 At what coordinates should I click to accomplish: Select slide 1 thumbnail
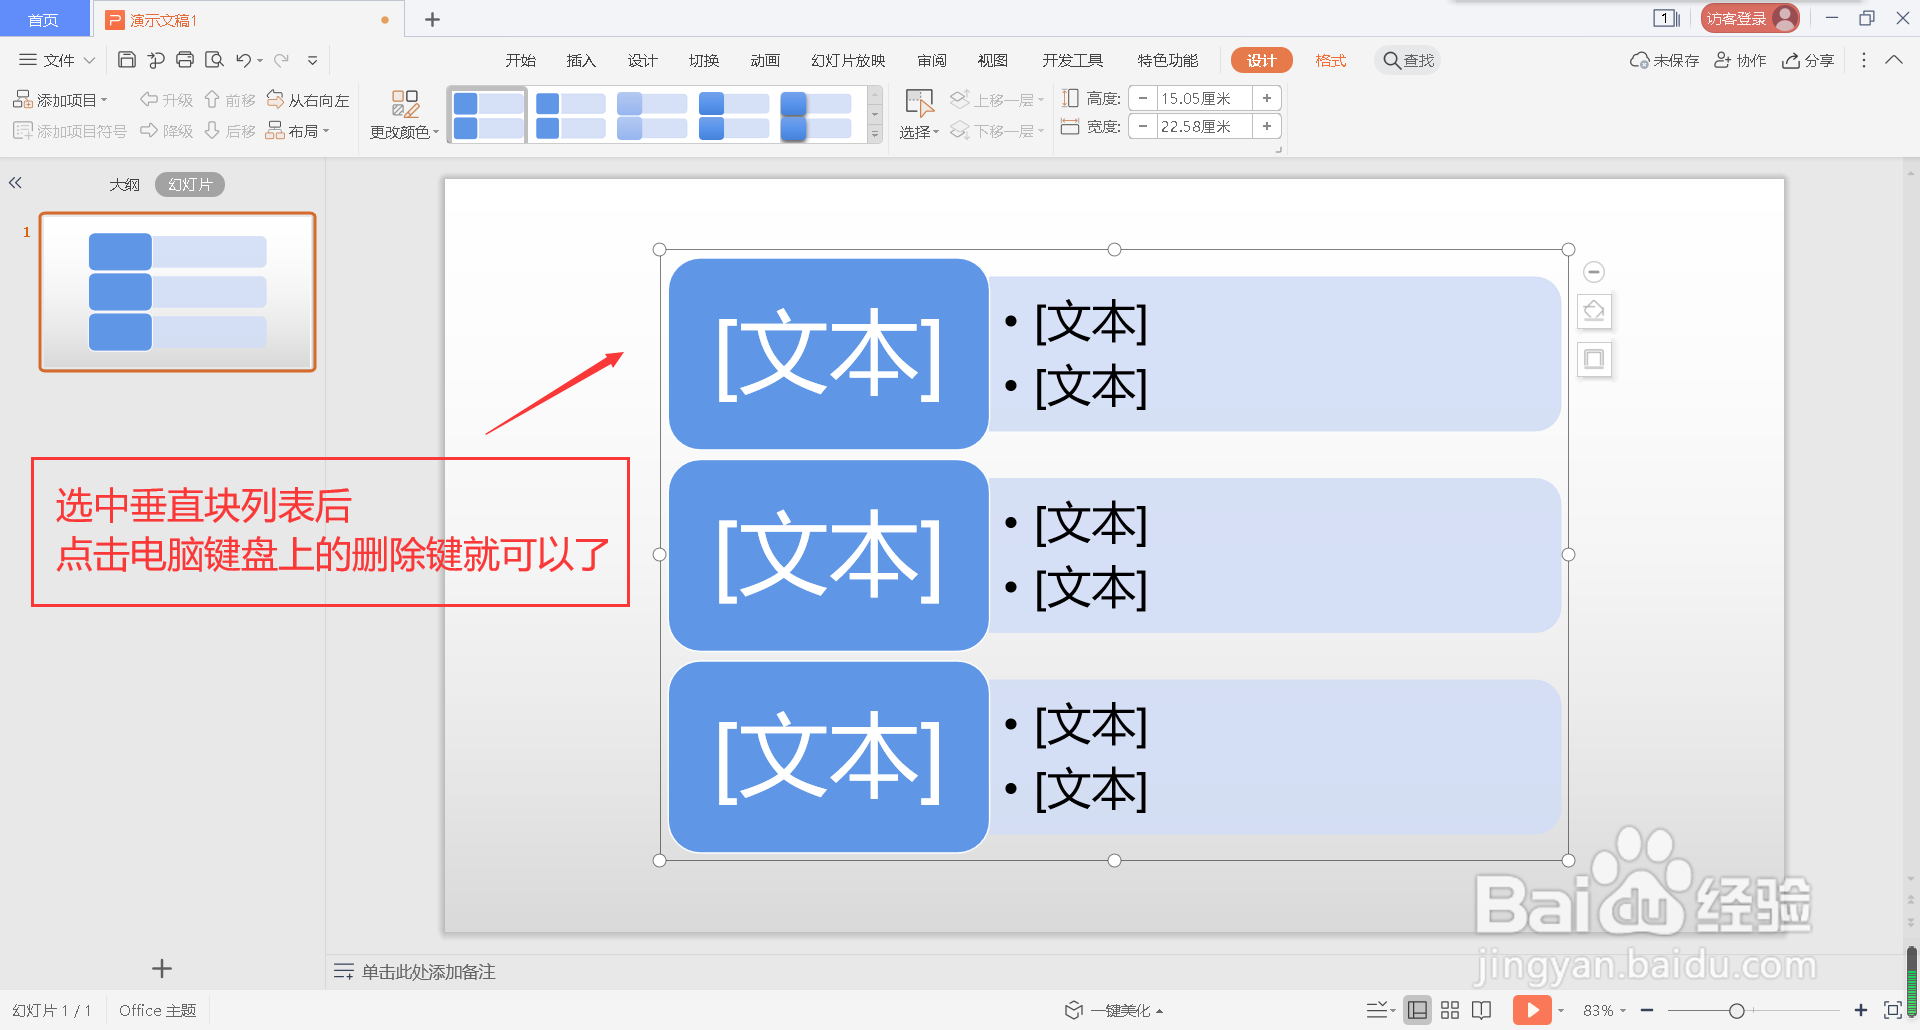(x=177, y=291)
